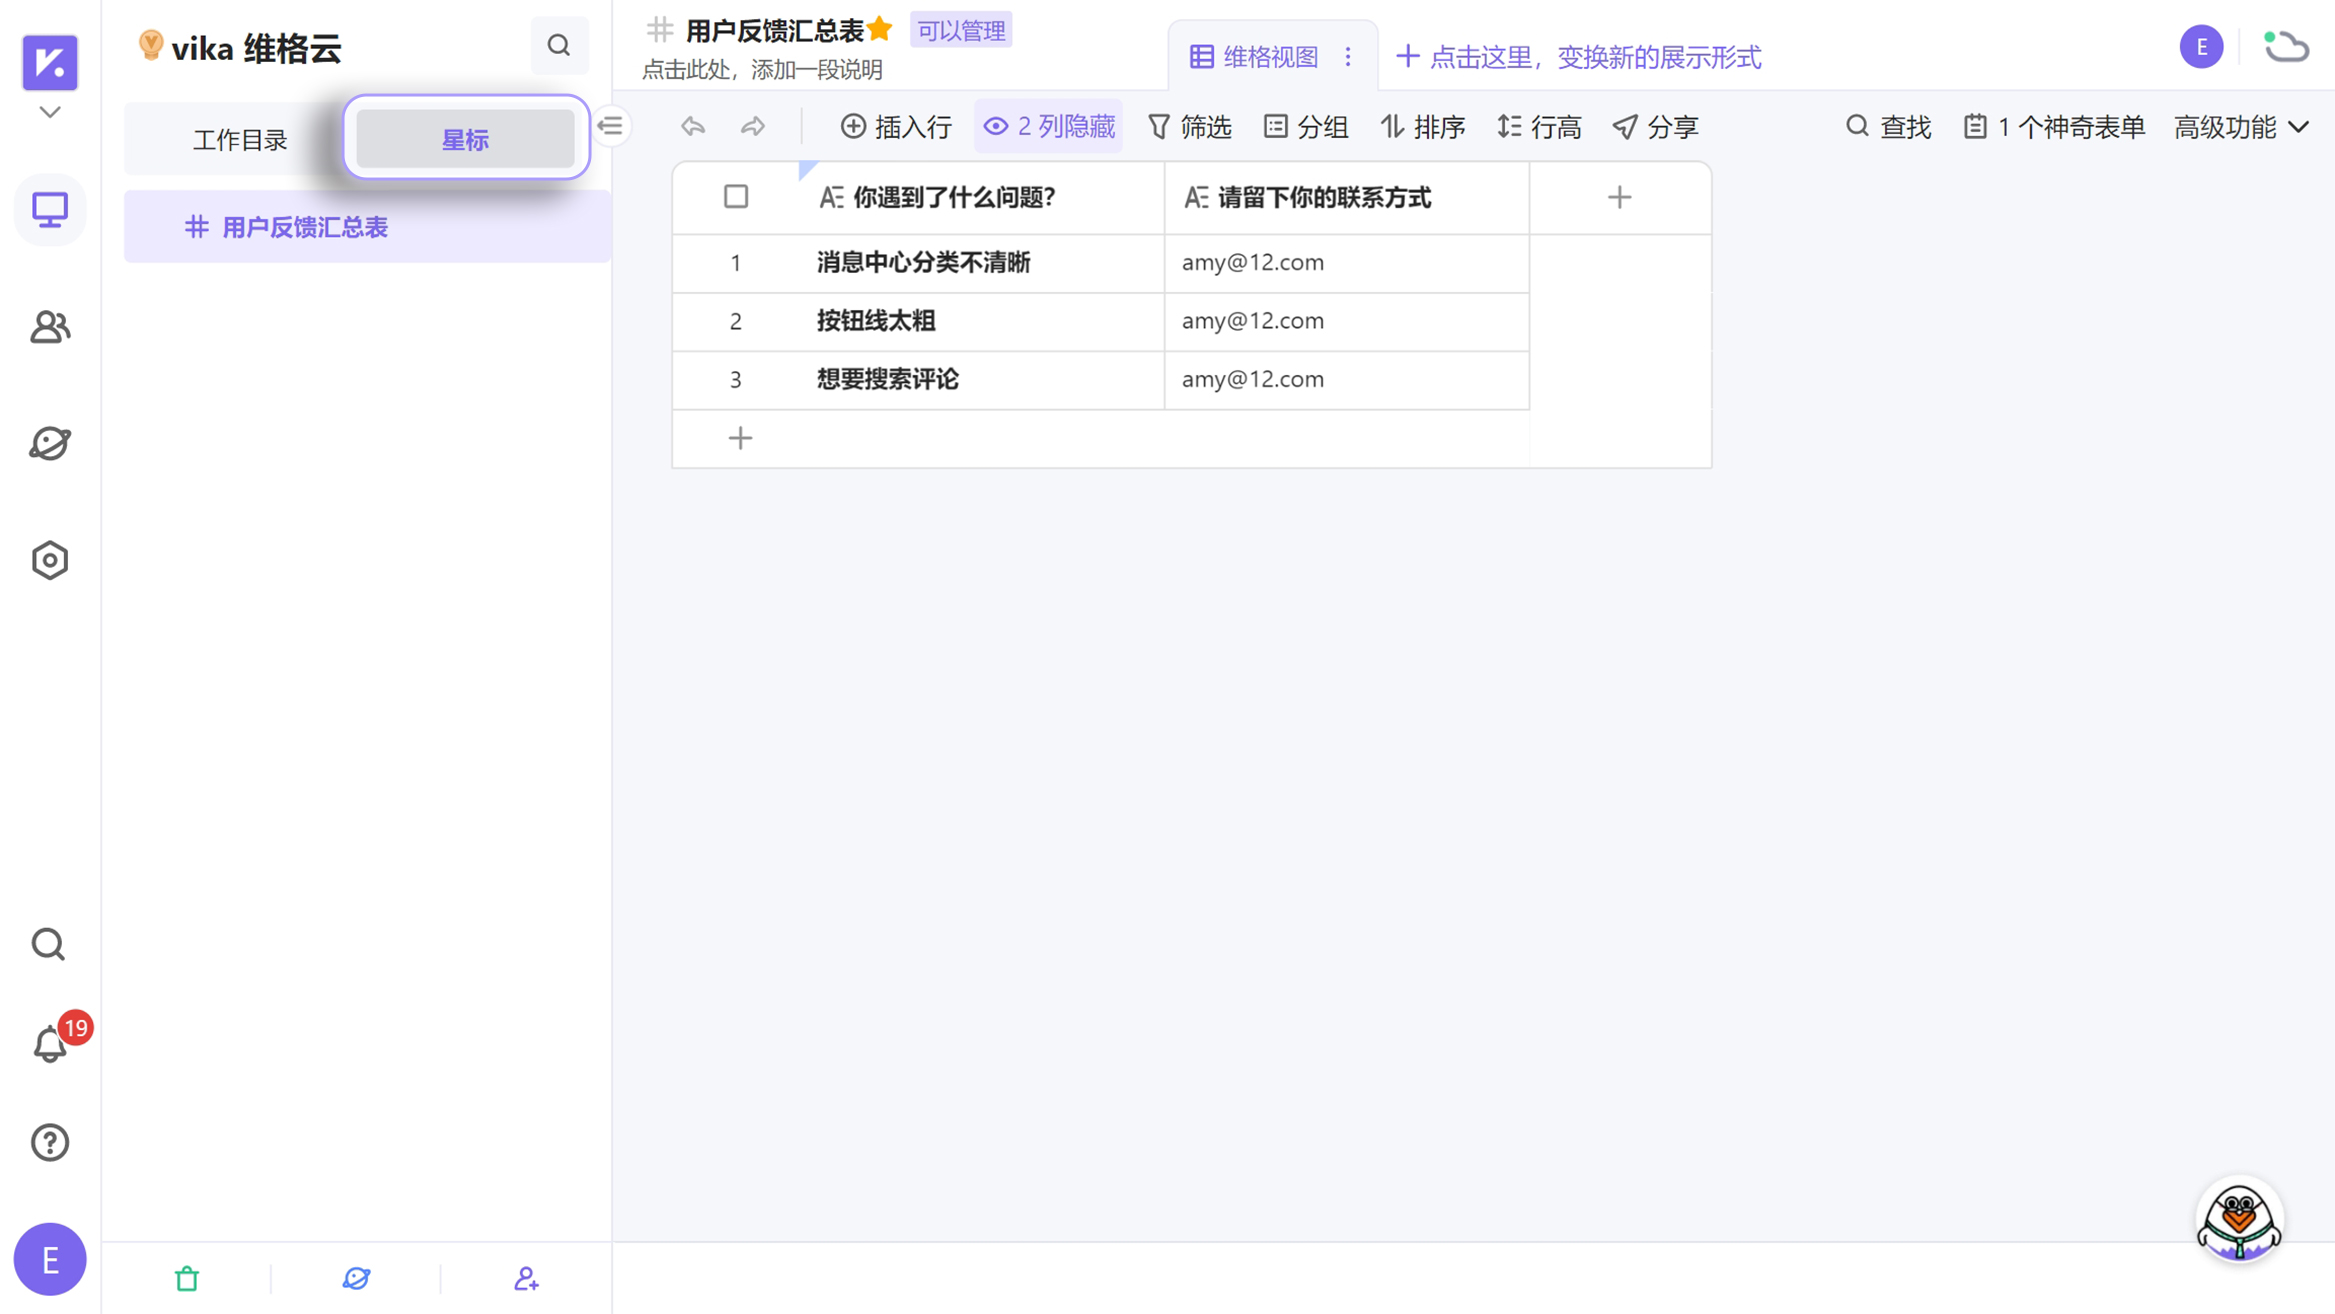Select the 星标 tab
This screenshot has width=2335, height=1314.
(465, 139)
